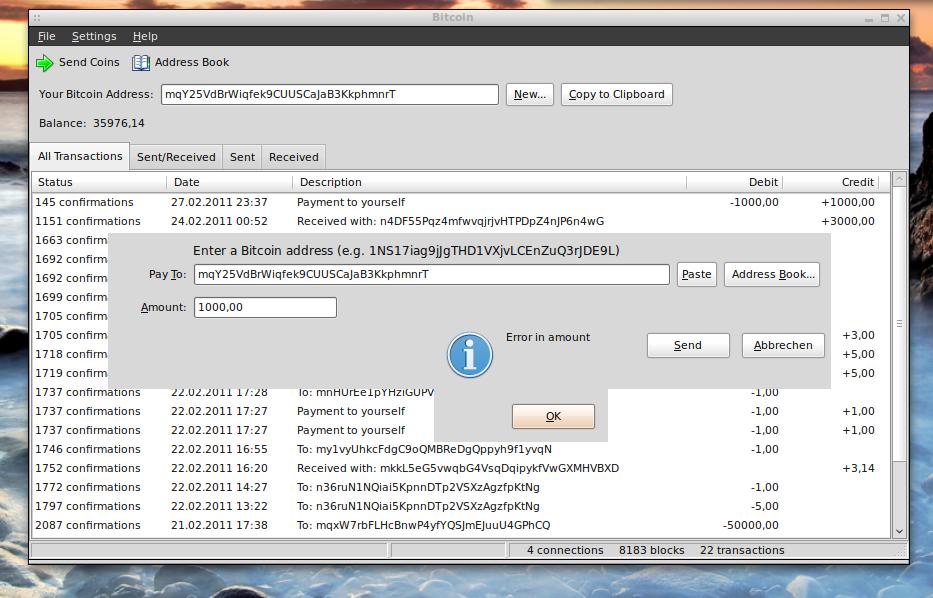The width and height of the screenshot is (933, 598).
Task: Click the -1000,00 debit value
Action: 754,202
